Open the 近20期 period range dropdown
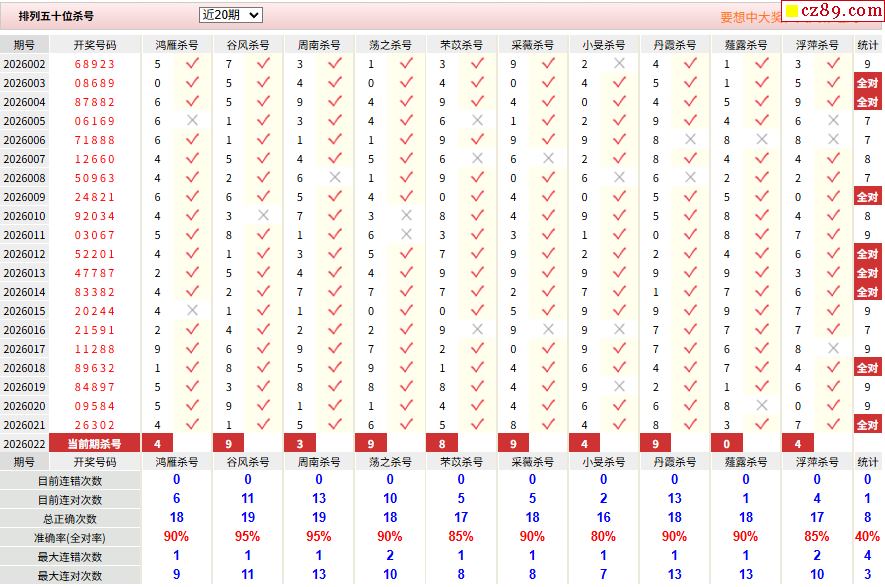 pyautogui.click(x=230, y=15)
